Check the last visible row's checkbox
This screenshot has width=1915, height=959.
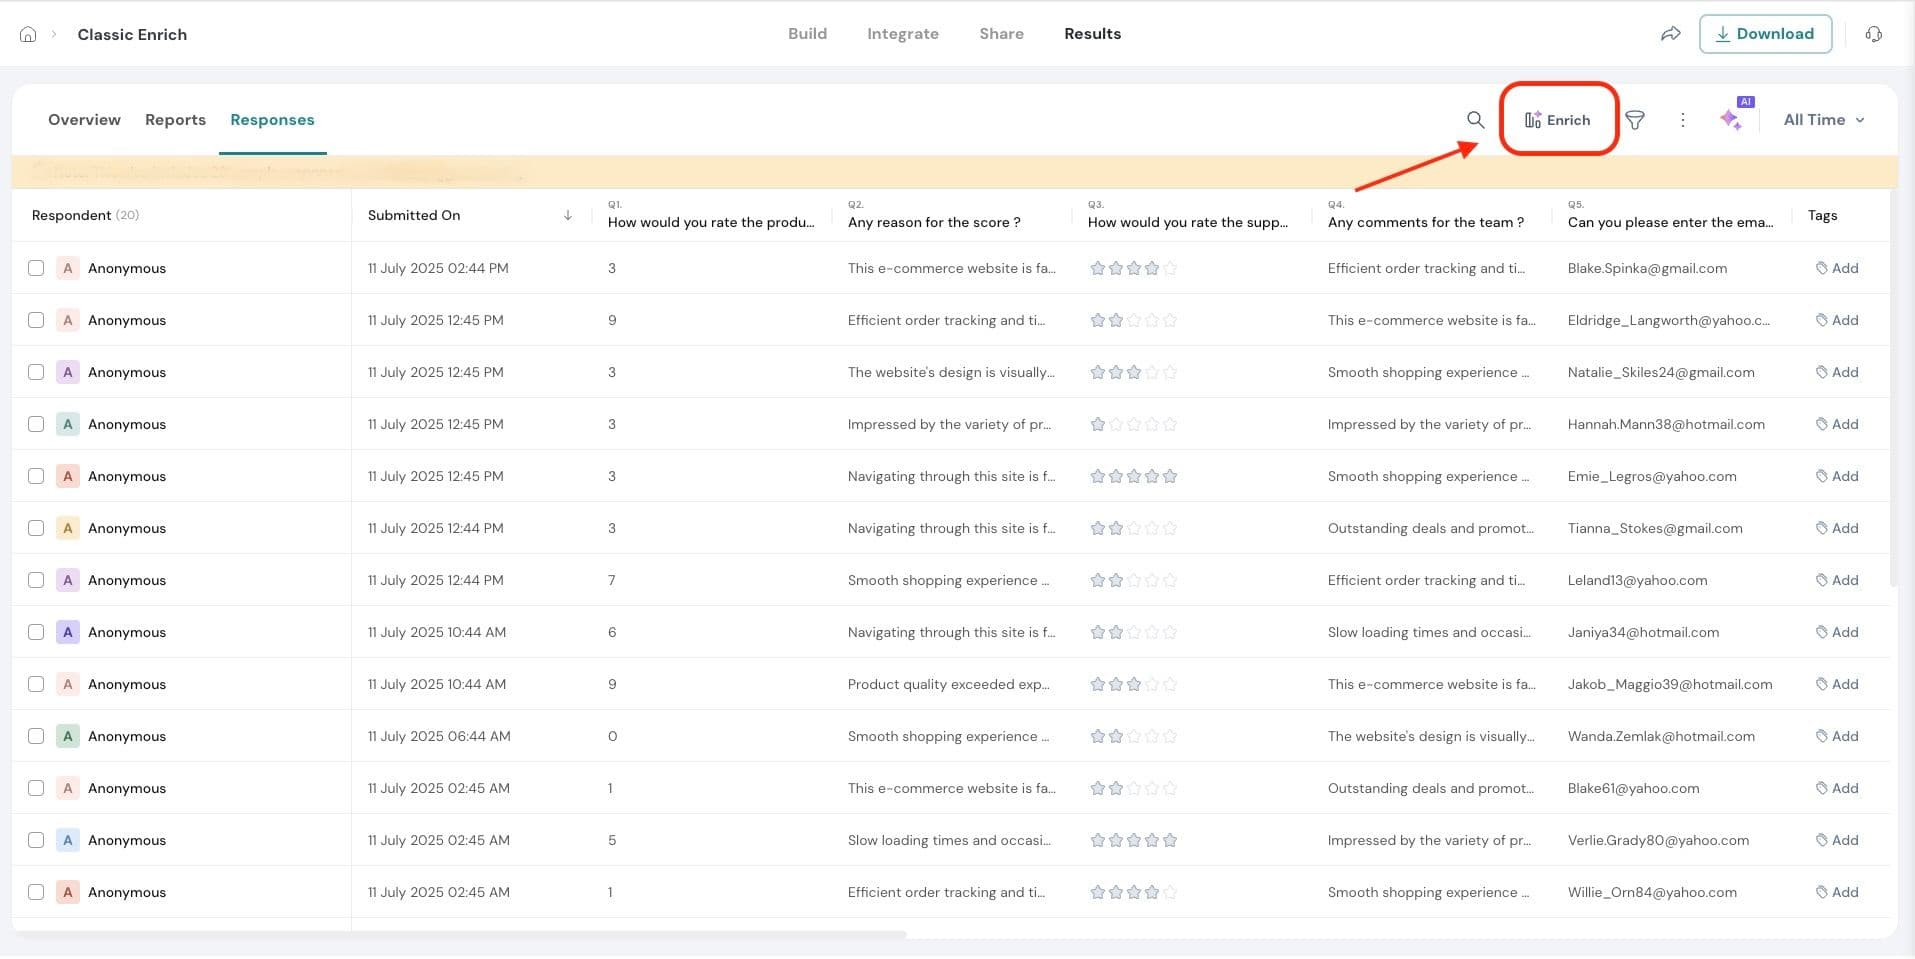(x=36, y=892)
